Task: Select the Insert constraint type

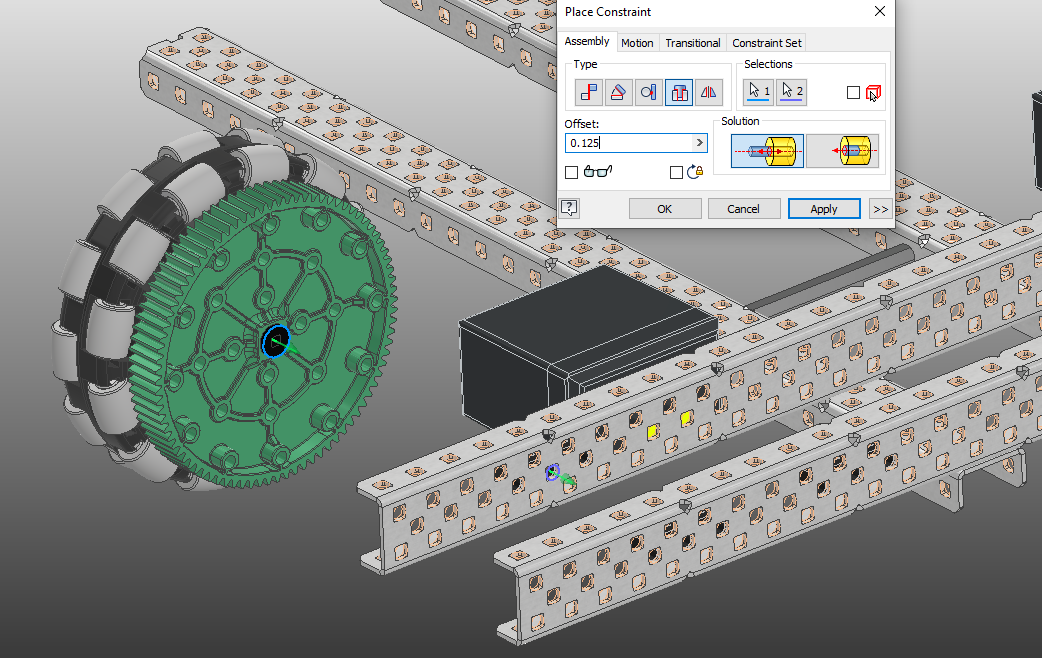Action: (678, 92)
